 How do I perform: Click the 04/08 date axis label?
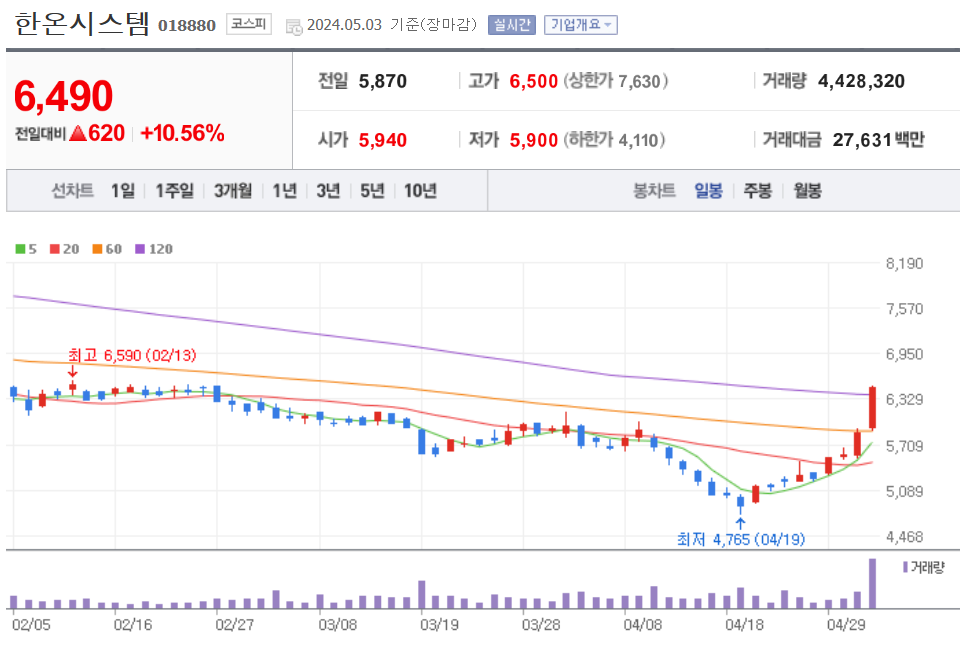pyautogui.click(x=642, y=625)
